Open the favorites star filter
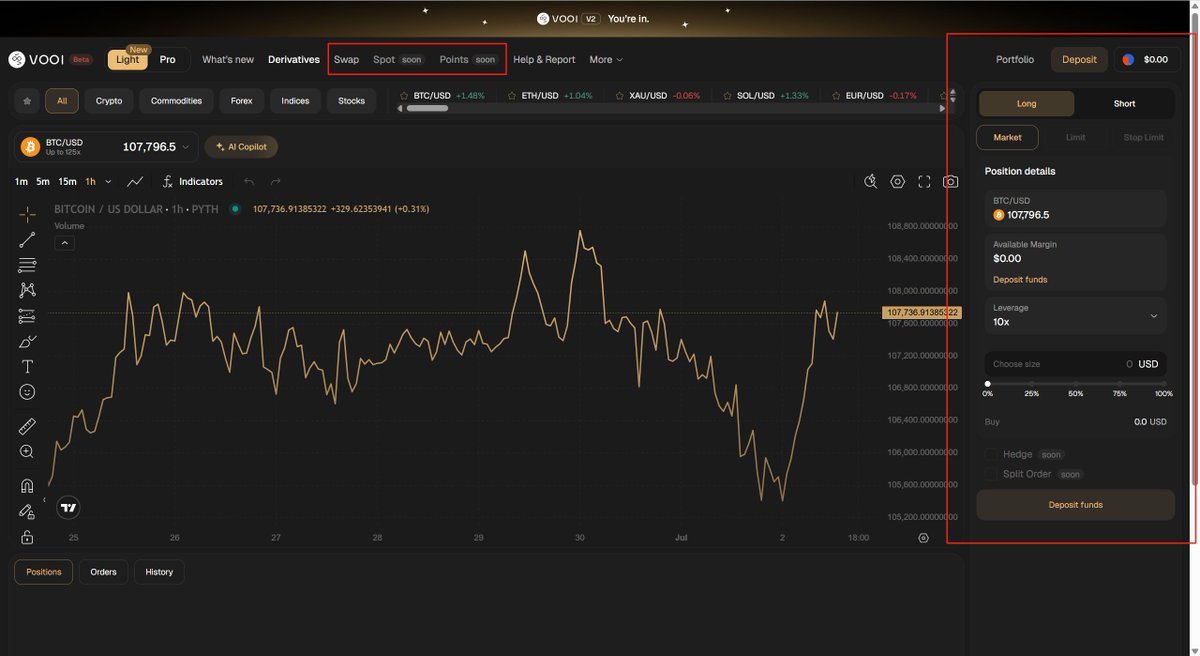Viewport: 1200px width, 656px height. pos(27,101)
